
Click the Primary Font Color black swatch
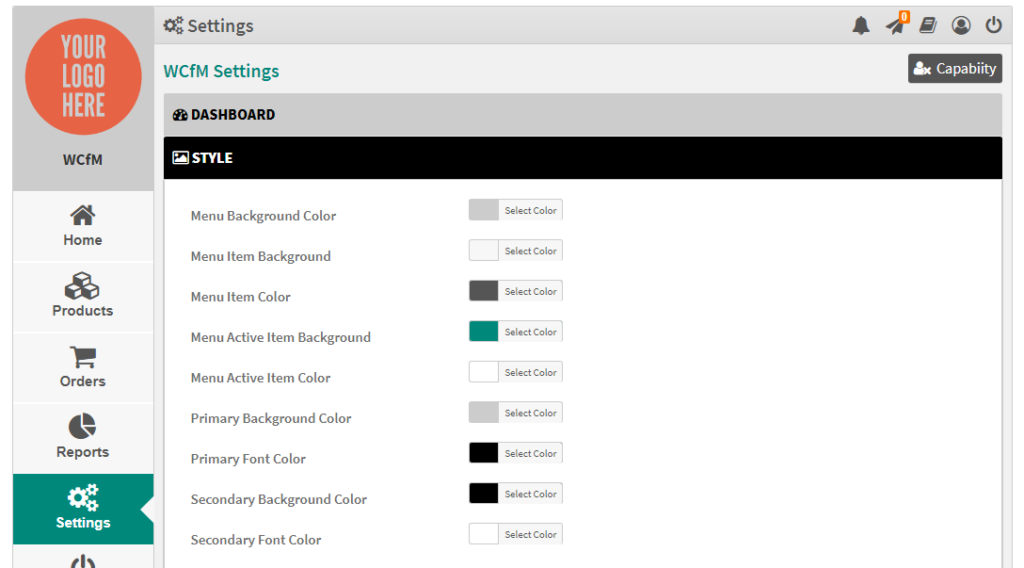coord(483,453)
